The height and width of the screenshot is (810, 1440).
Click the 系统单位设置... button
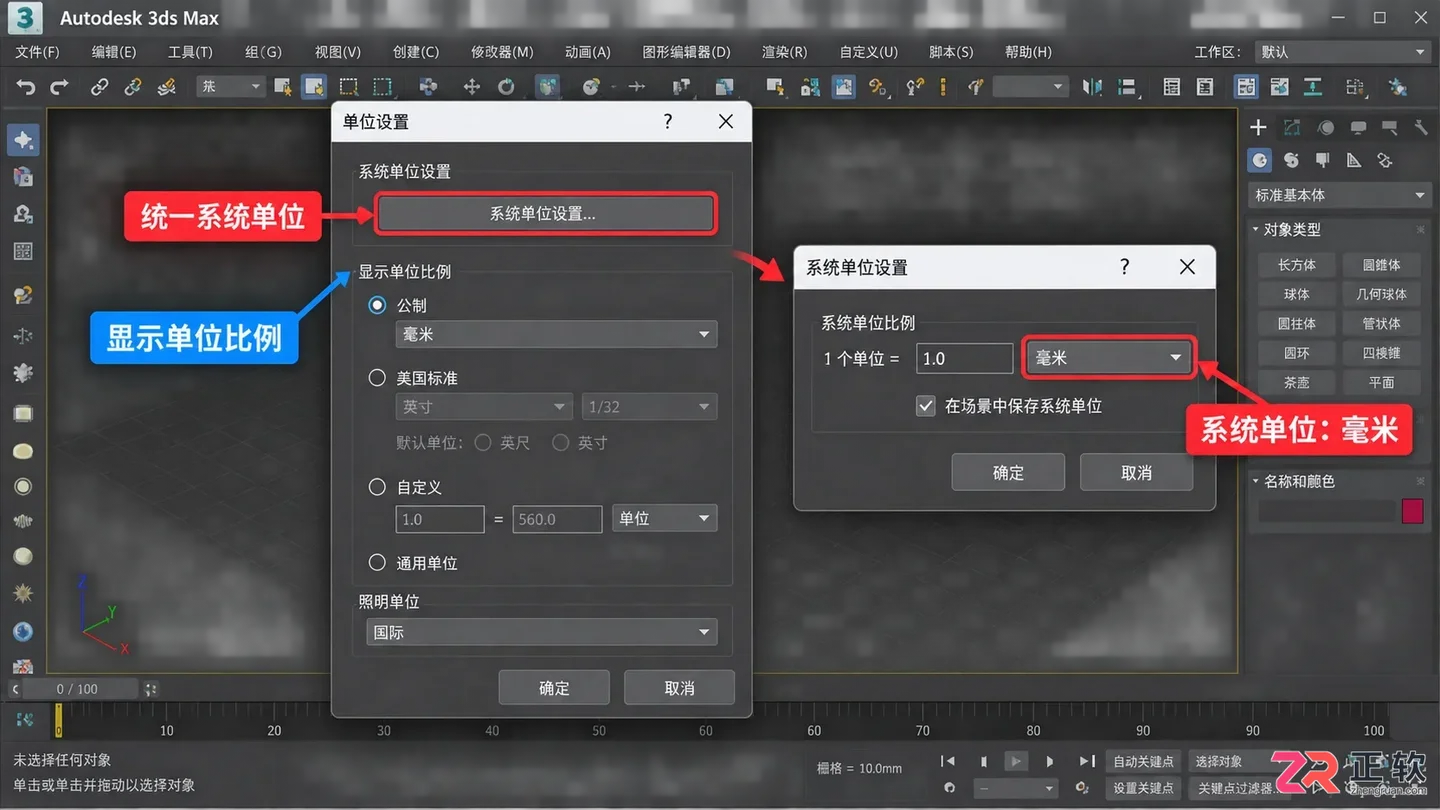tap(545, 213)
